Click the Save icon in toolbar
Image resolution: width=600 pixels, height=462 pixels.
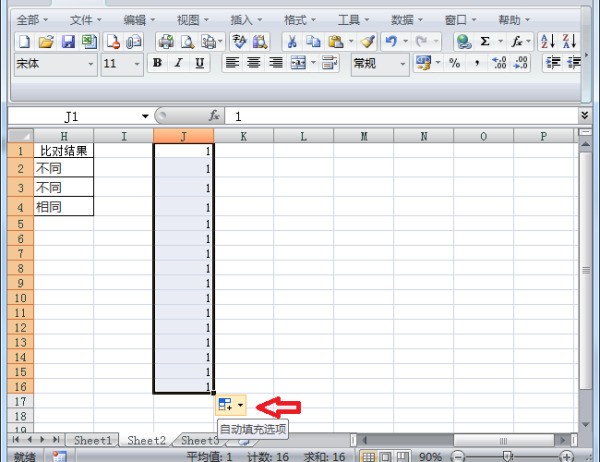(x=69, y=41)
